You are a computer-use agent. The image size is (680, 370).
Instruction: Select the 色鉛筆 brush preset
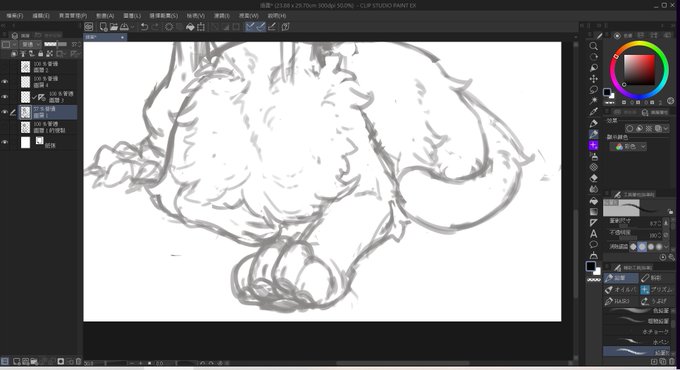click(637, 311)
